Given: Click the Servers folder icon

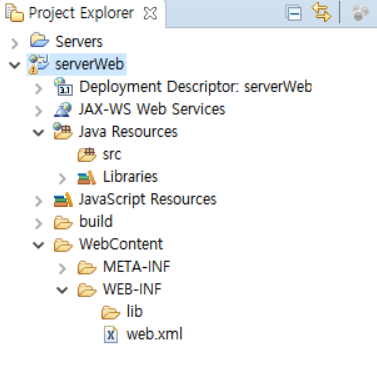Looking at the screenshot, I should click(x=39, y=40).
